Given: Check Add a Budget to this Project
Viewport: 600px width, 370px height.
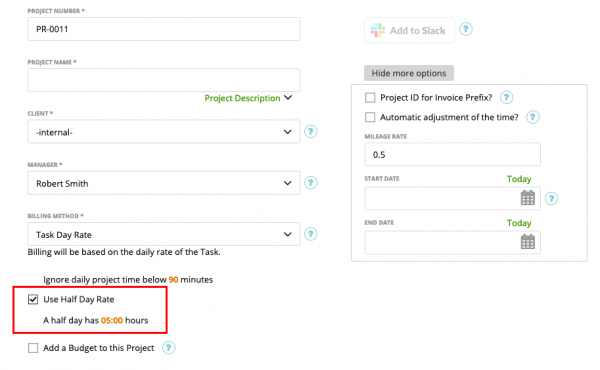Looking at the screenshot, I should pos(33,348).
